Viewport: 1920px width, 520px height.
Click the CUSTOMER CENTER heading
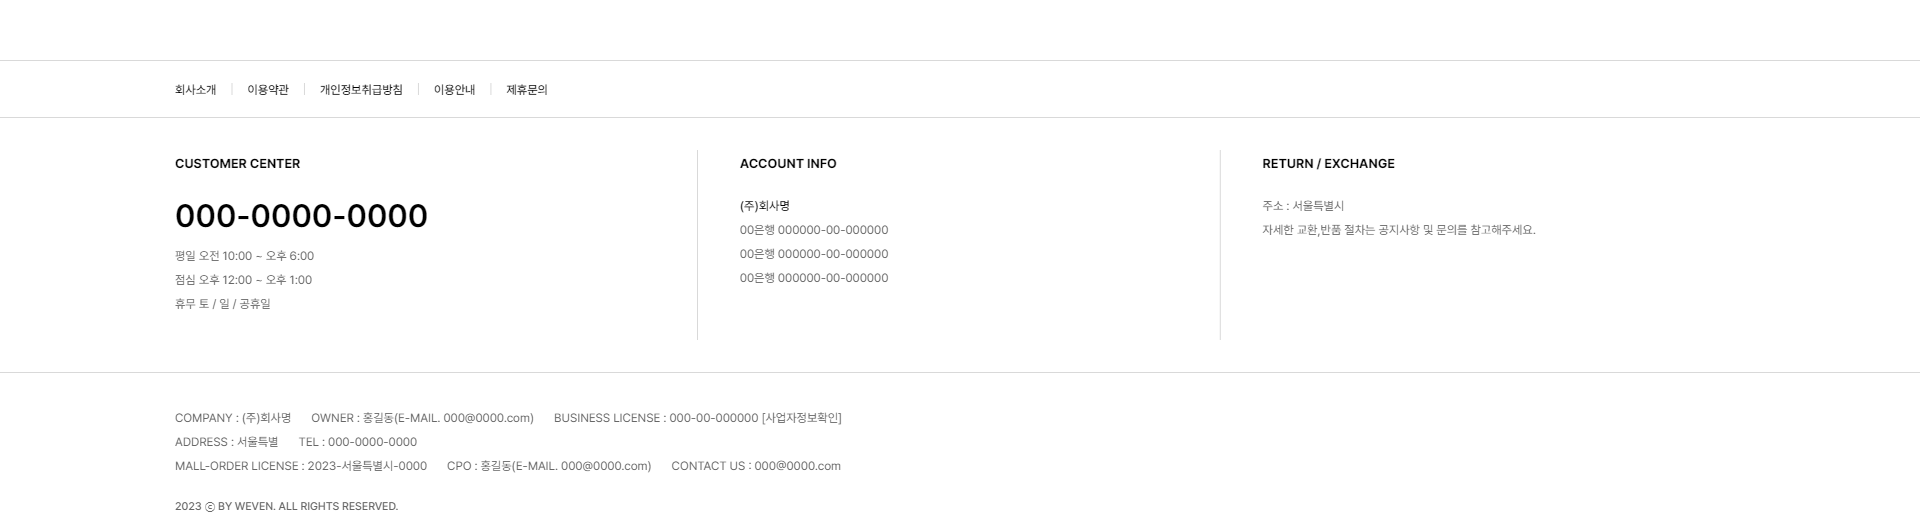(237, 164)
